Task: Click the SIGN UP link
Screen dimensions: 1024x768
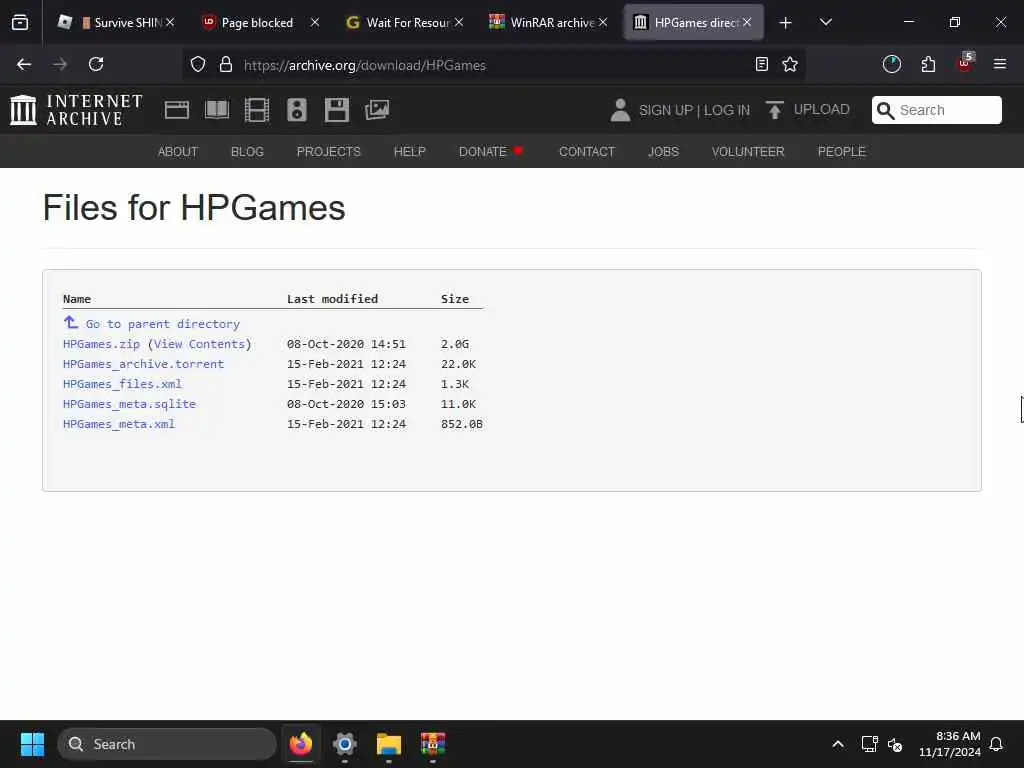Action: [666, 110]
